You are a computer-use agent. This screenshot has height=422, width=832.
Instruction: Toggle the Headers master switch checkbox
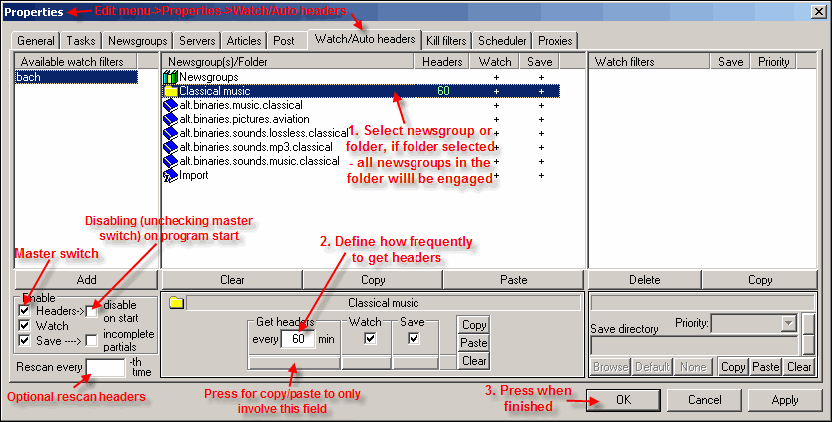tap(24, 311)
